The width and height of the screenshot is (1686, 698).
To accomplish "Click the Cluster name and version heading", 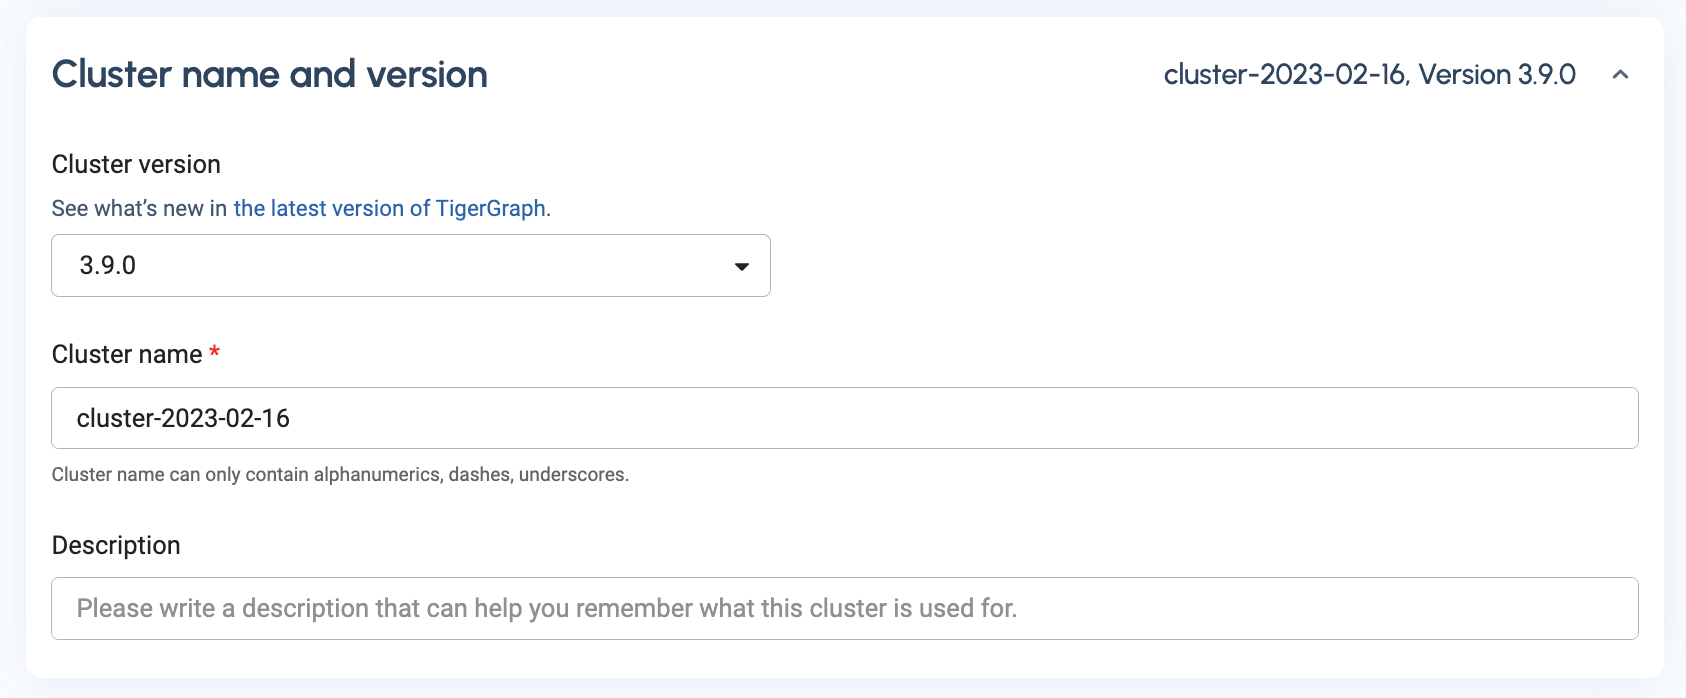I will (271, 74).
